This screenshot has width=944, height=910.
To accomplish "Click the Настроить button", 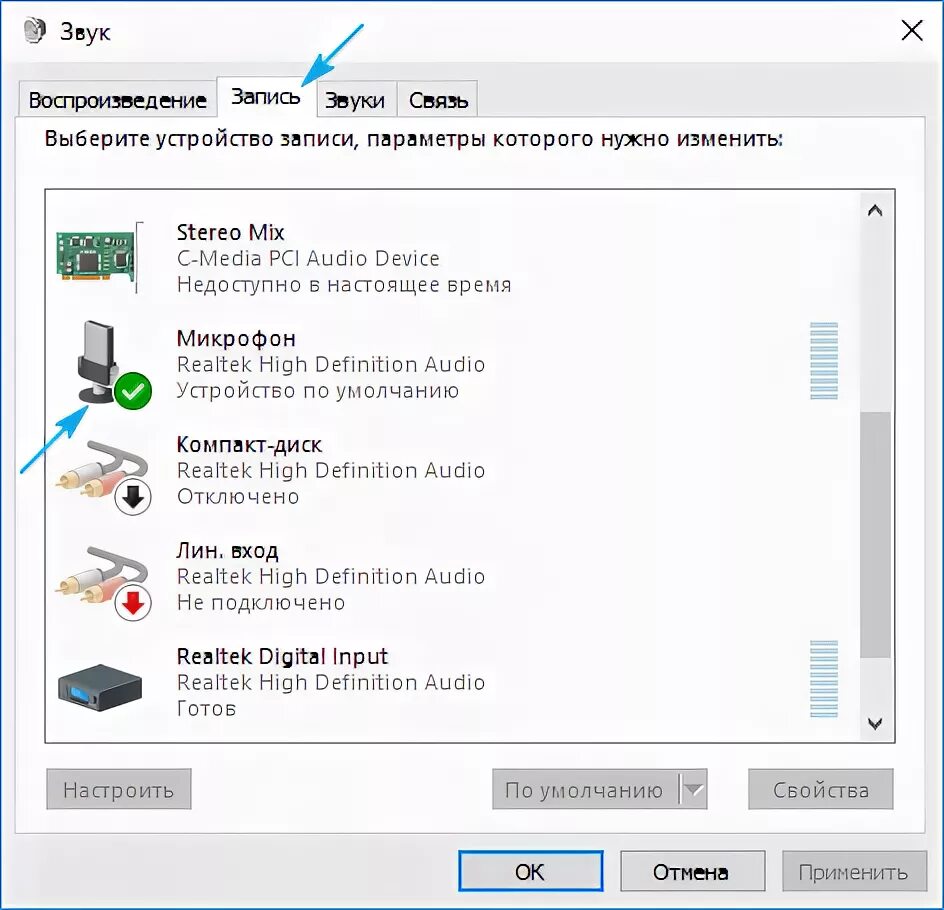I will coord(119,789).
